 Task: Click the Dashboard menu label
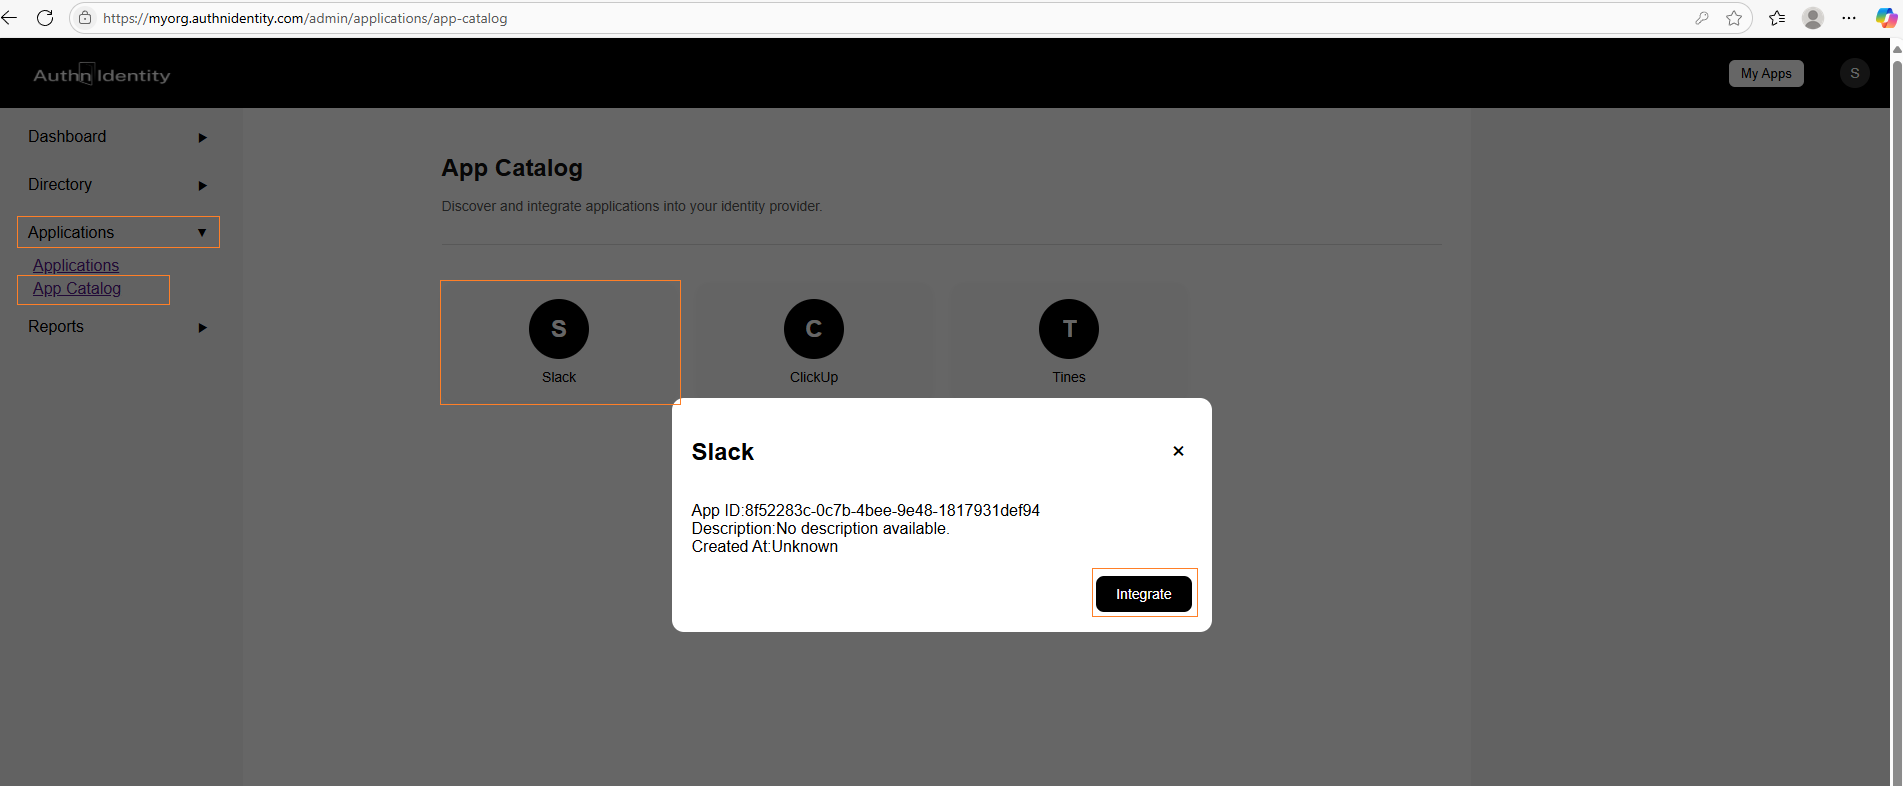coord(67,137)
